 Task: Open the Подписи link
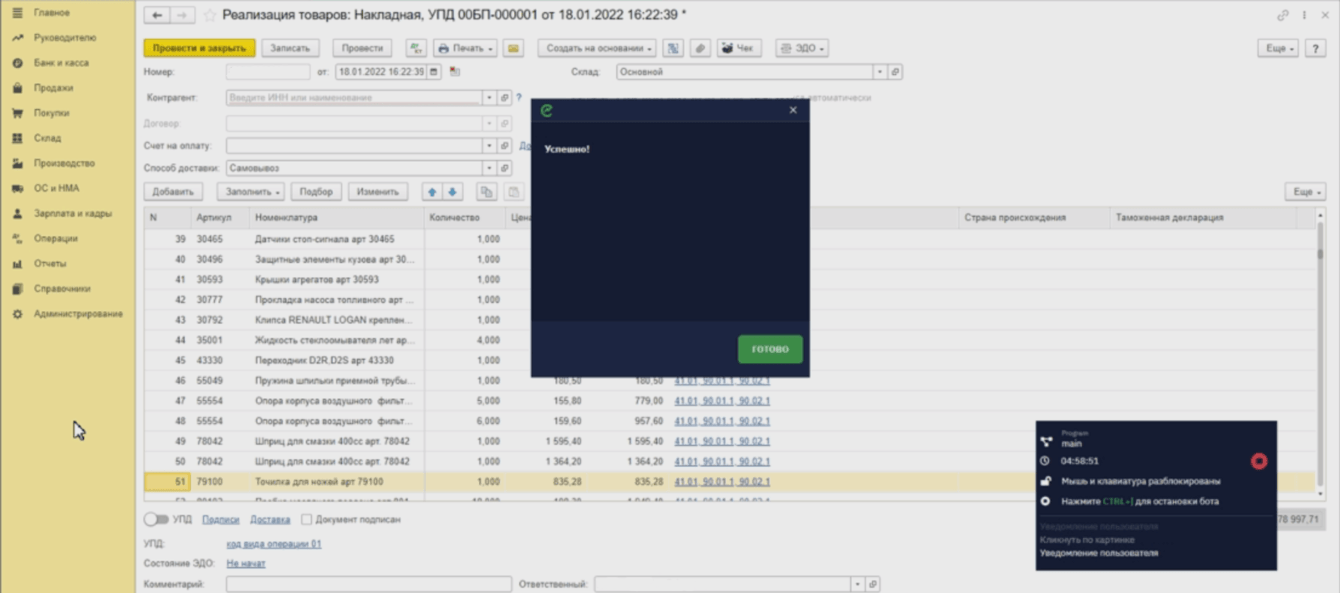click(220, 520)
